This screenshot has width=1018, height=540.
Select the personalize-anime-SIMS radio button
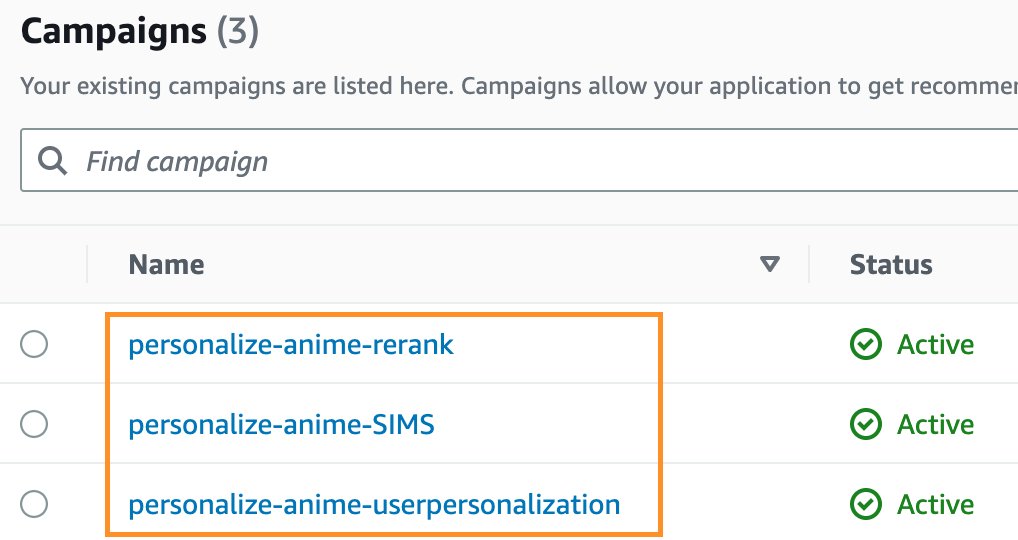coord(34,424)
